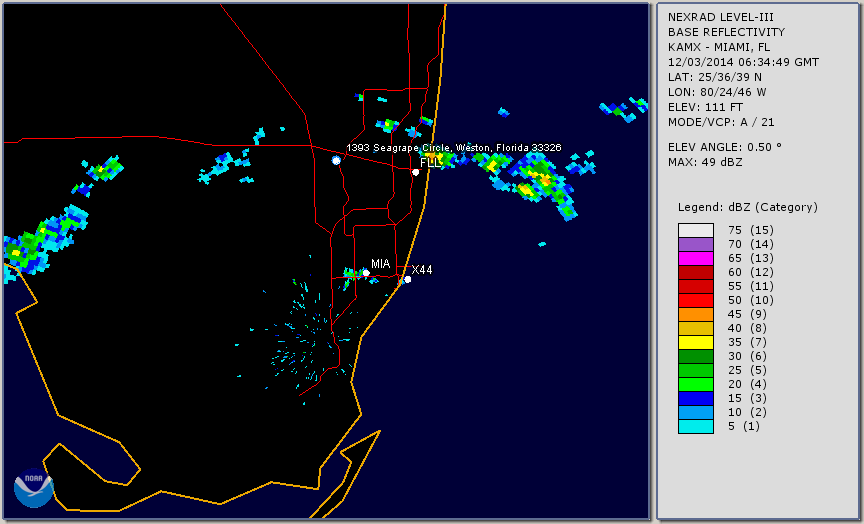The width and height of the screenshot is (864, 524).
Task: Click the '1393 Seagrape Circle, Weston' address label
Action: point(453,148)
